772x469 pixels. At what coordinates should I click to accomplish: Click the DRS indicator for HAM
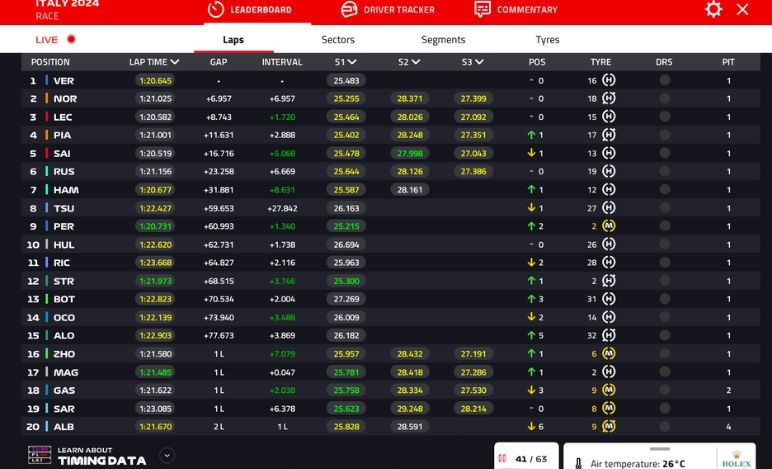click(x=664, y=190)
